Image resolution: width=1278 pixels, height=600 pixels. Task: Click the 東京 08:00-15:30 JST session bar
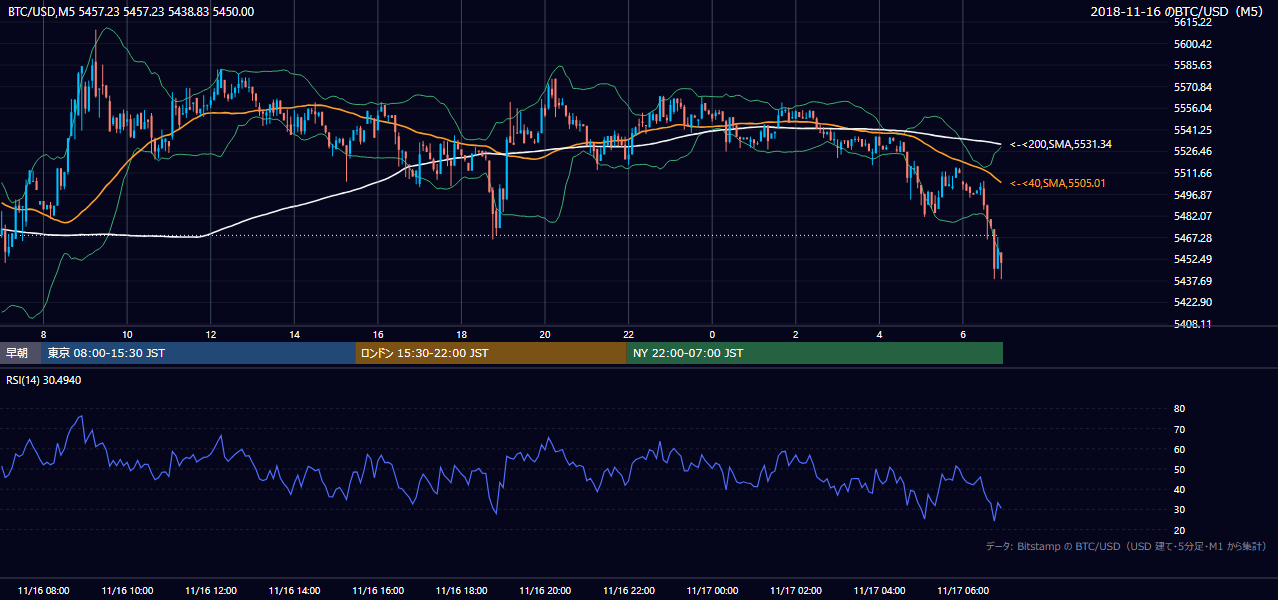(198, 353)
